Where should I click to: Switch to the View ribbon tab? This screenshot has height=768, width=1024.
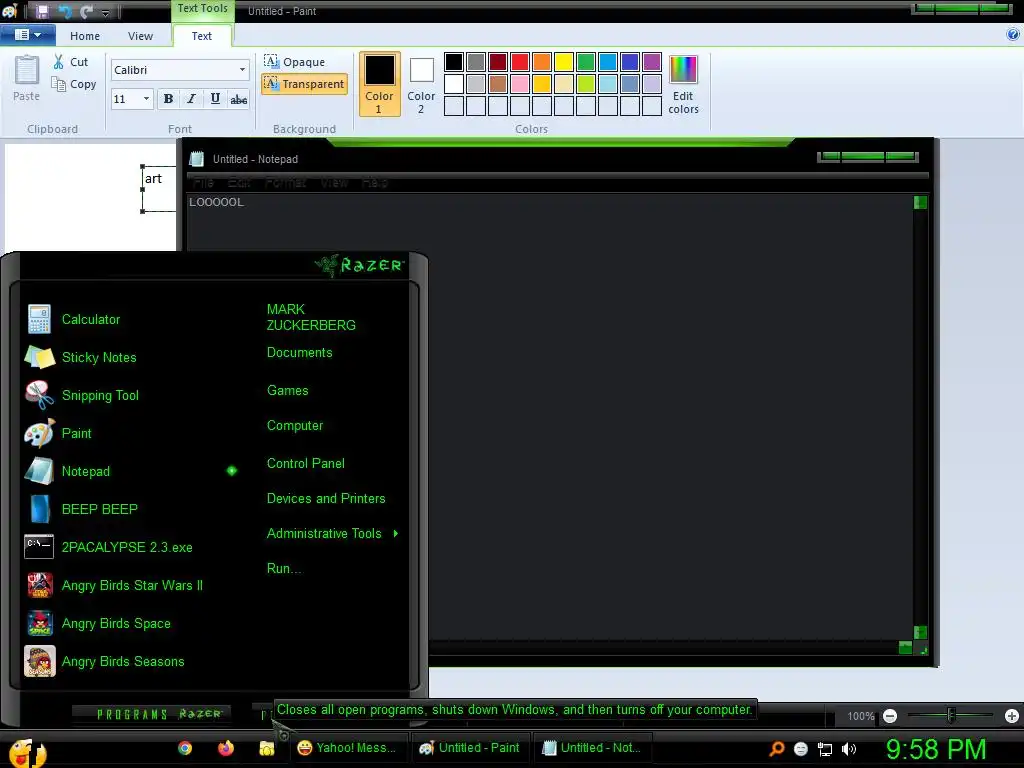pyautogui.click(x=140, y=36)
